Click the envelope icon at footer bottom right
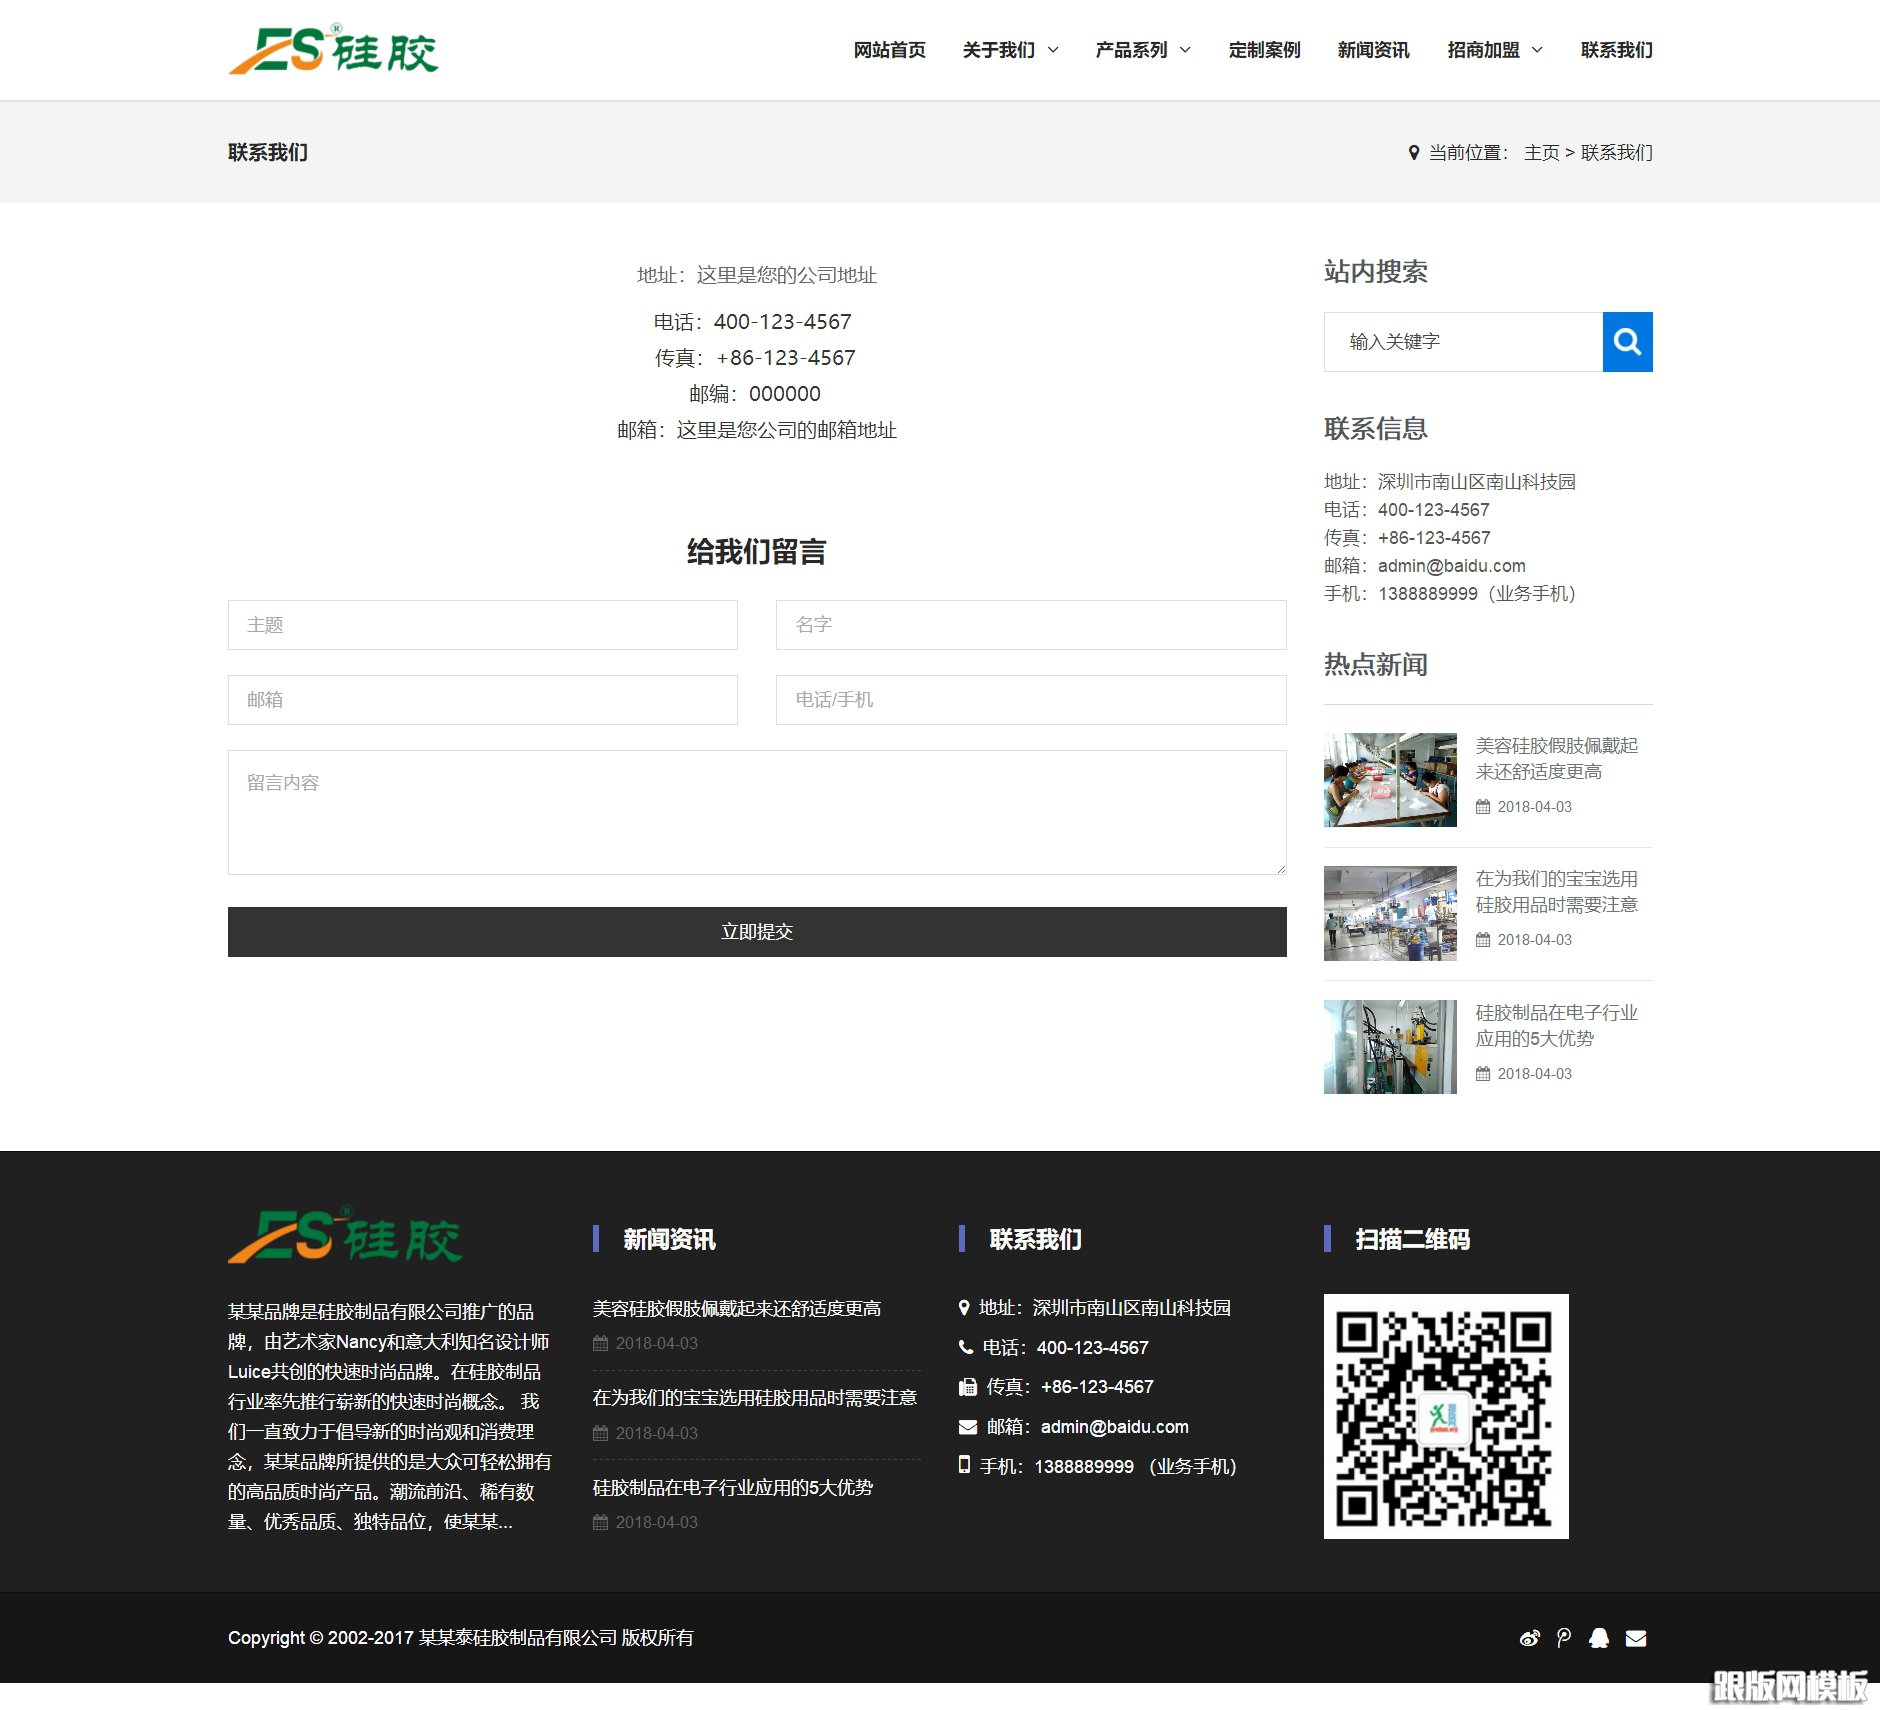Image resolution: width=1880 pixels, height=1710 pixels. (x=1636, y=1637)
